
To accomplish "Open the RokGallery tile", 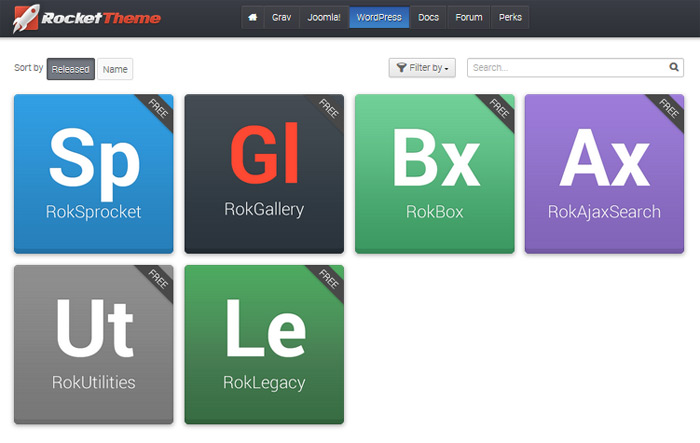I will pos(264,174).
